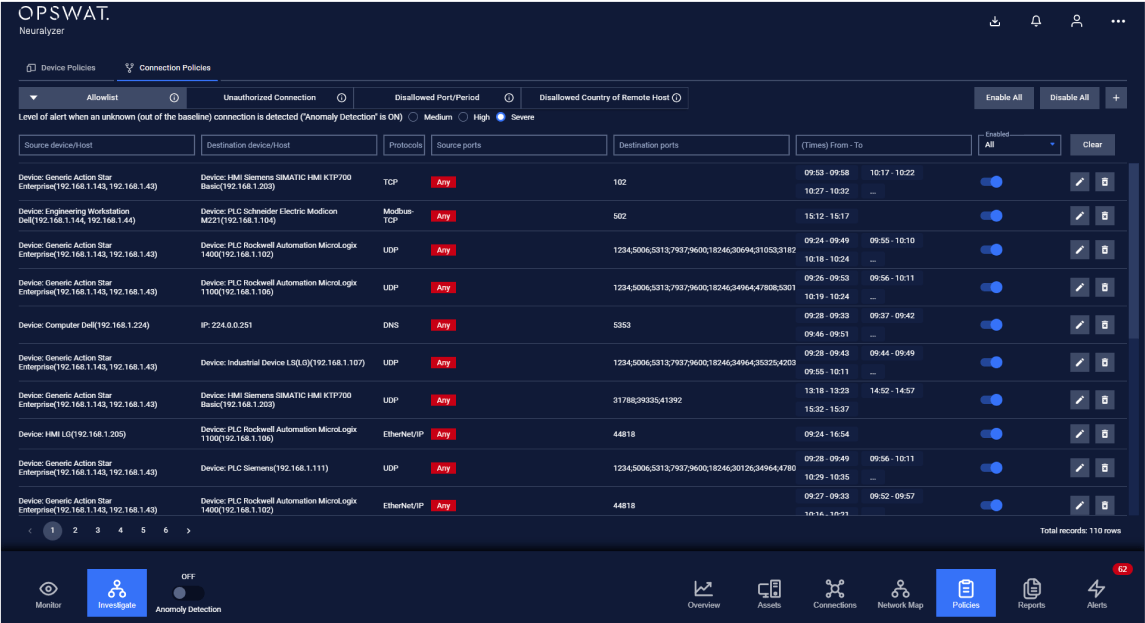
Task: Switch to Investigate mode
Action: (117, 593)
